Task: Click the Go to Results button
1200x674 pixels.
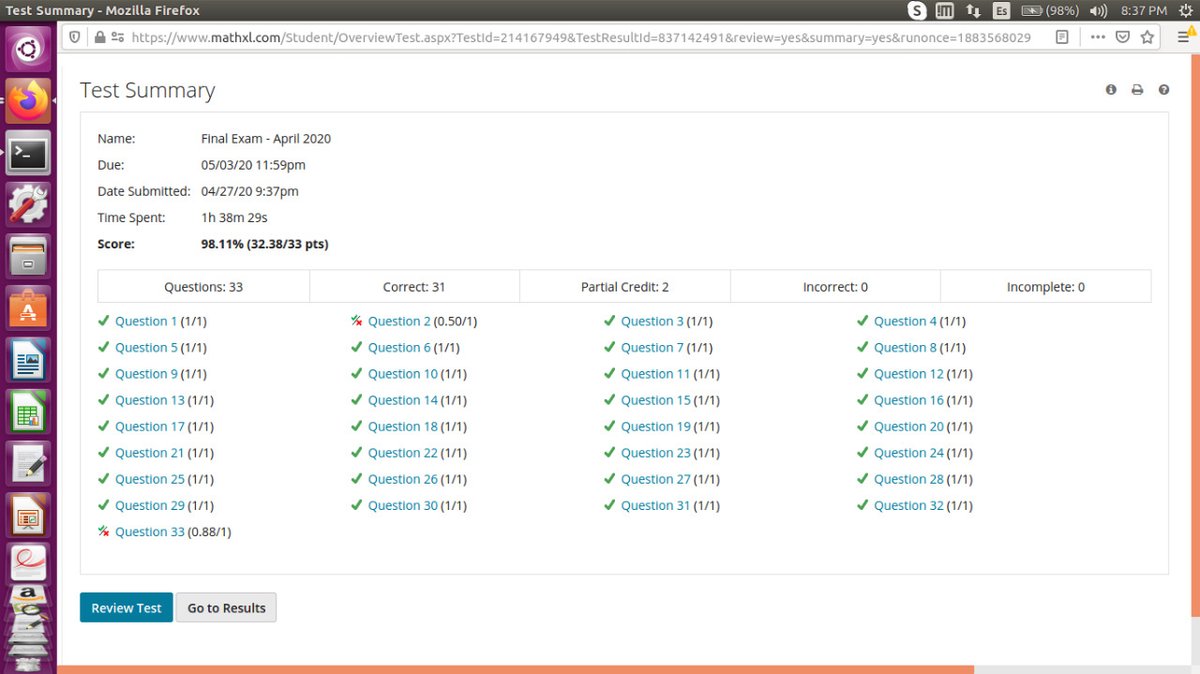Action: [226, 608]
